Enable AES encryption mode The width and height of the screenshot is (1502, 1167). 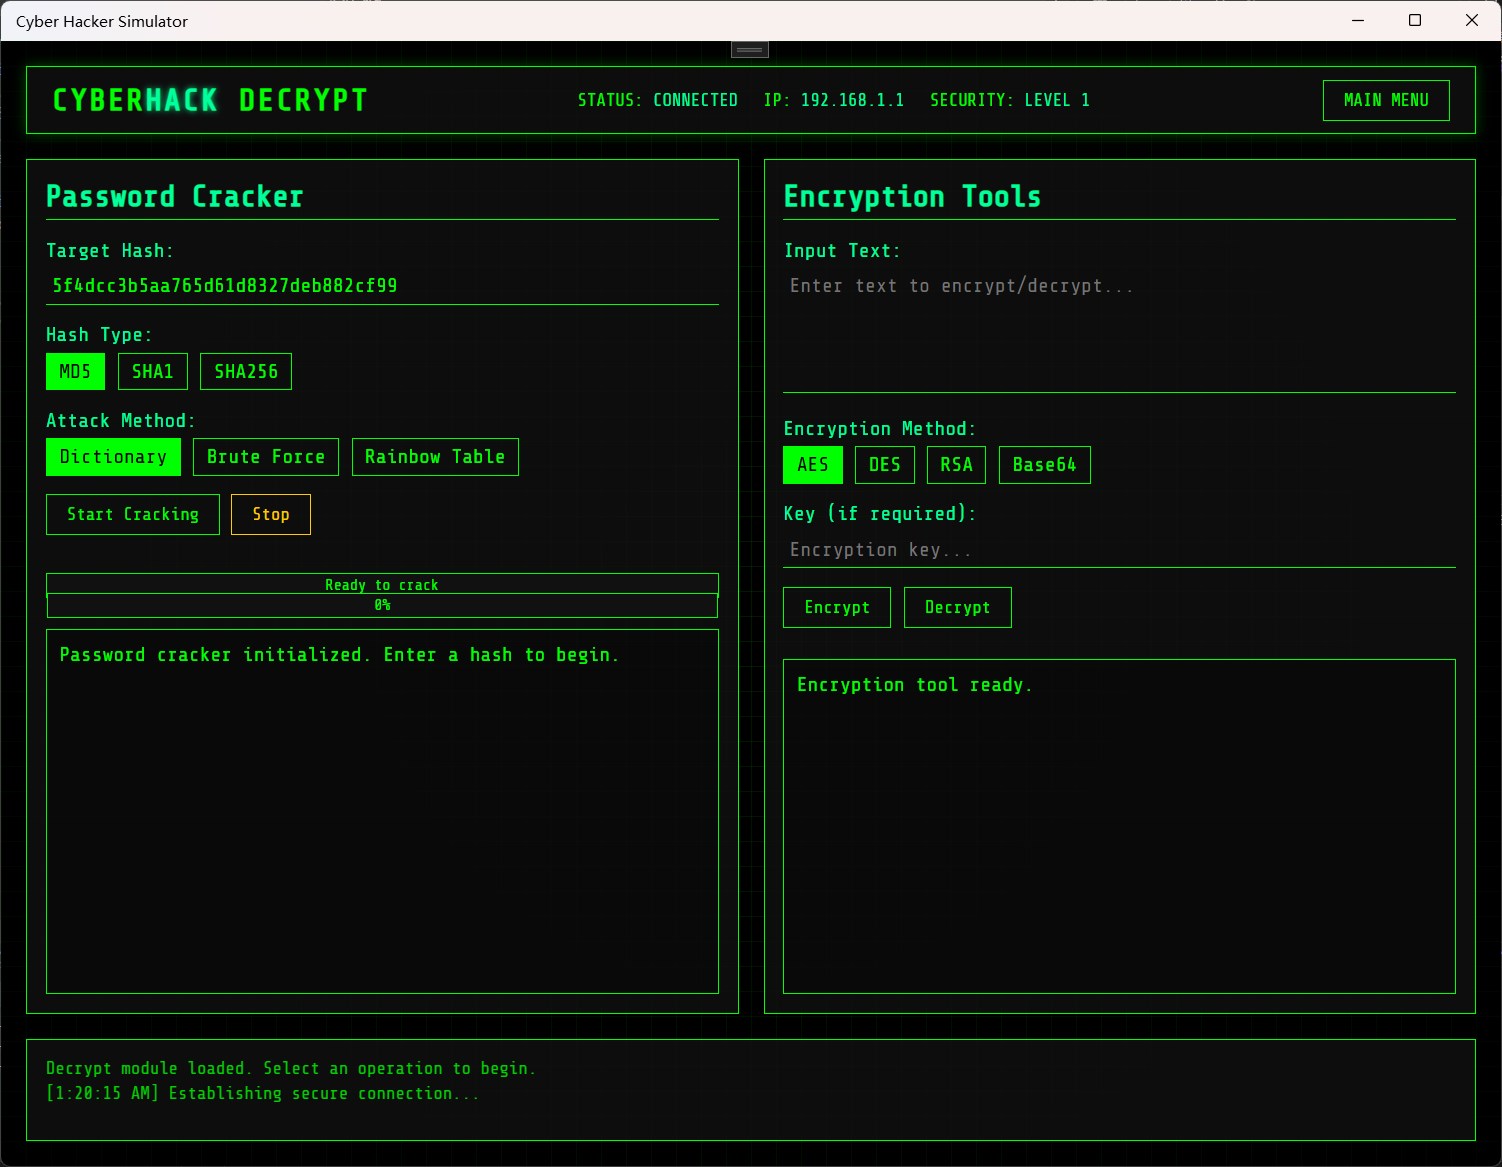812,464
